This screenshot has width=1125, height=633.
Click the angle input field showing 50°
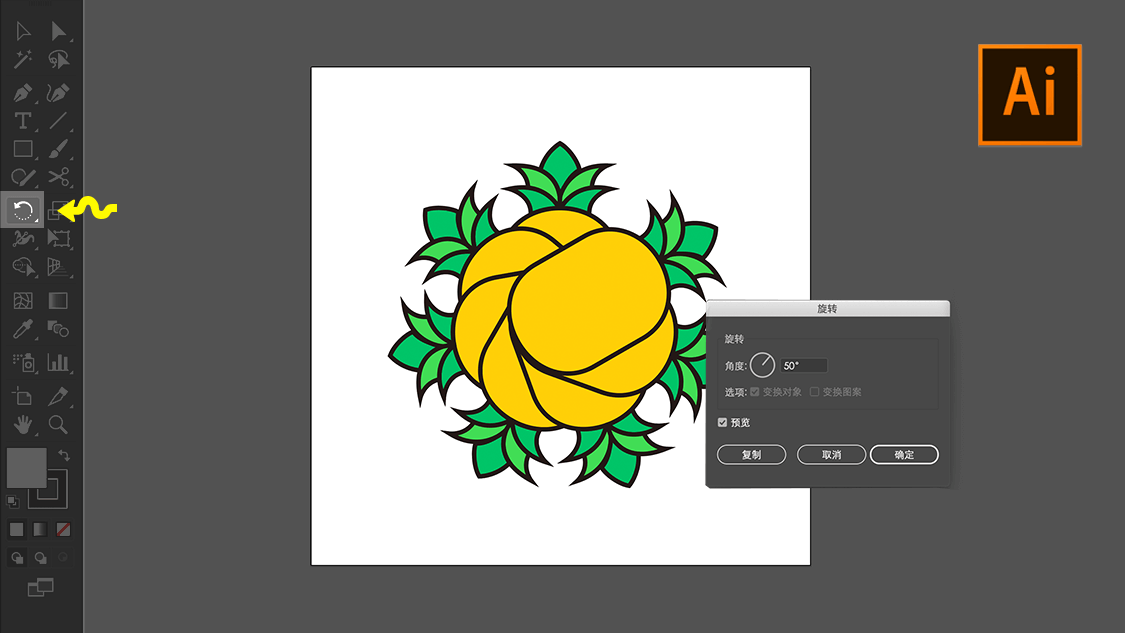point(803,366)
